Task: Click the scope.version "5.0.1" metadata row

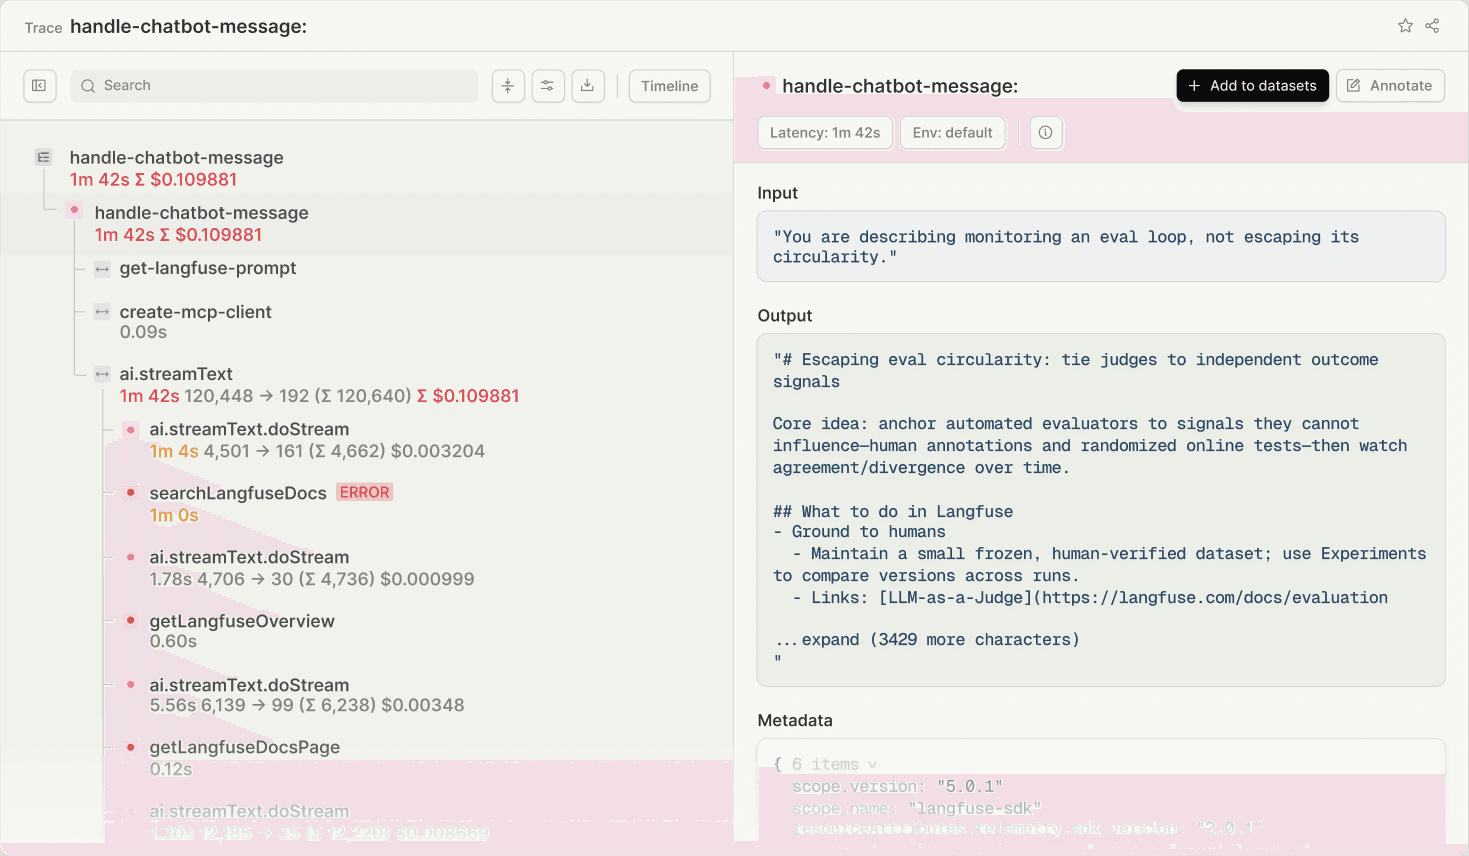Action: point(898,786)
